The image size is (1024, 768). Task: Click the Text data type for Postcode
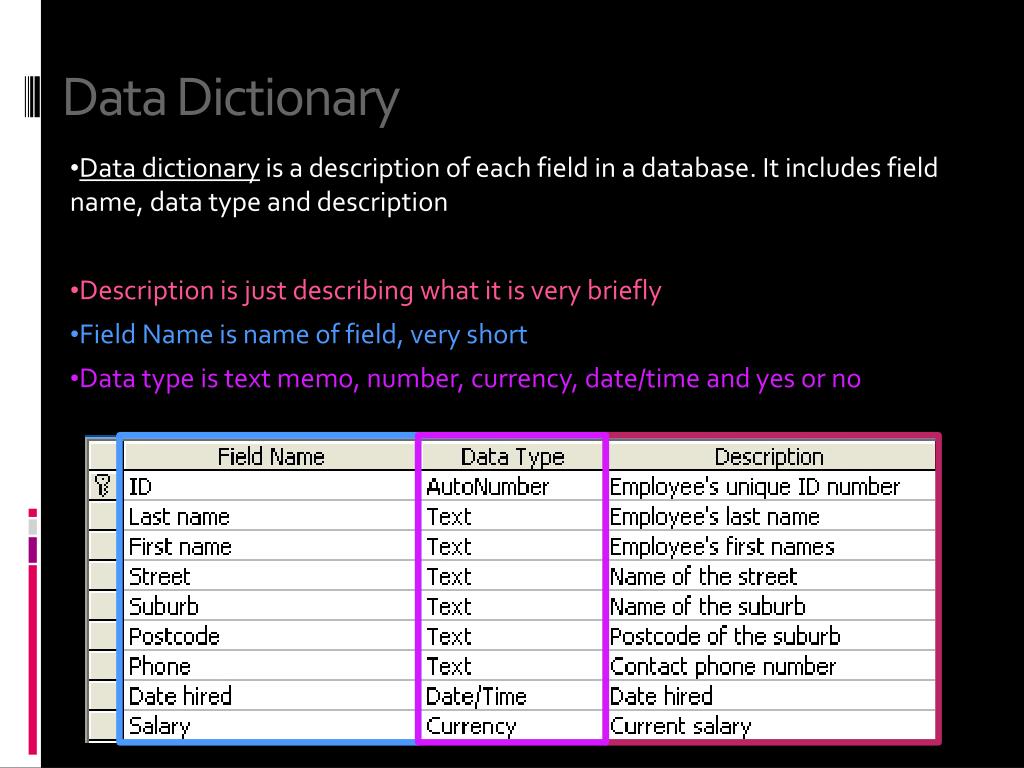512,636
